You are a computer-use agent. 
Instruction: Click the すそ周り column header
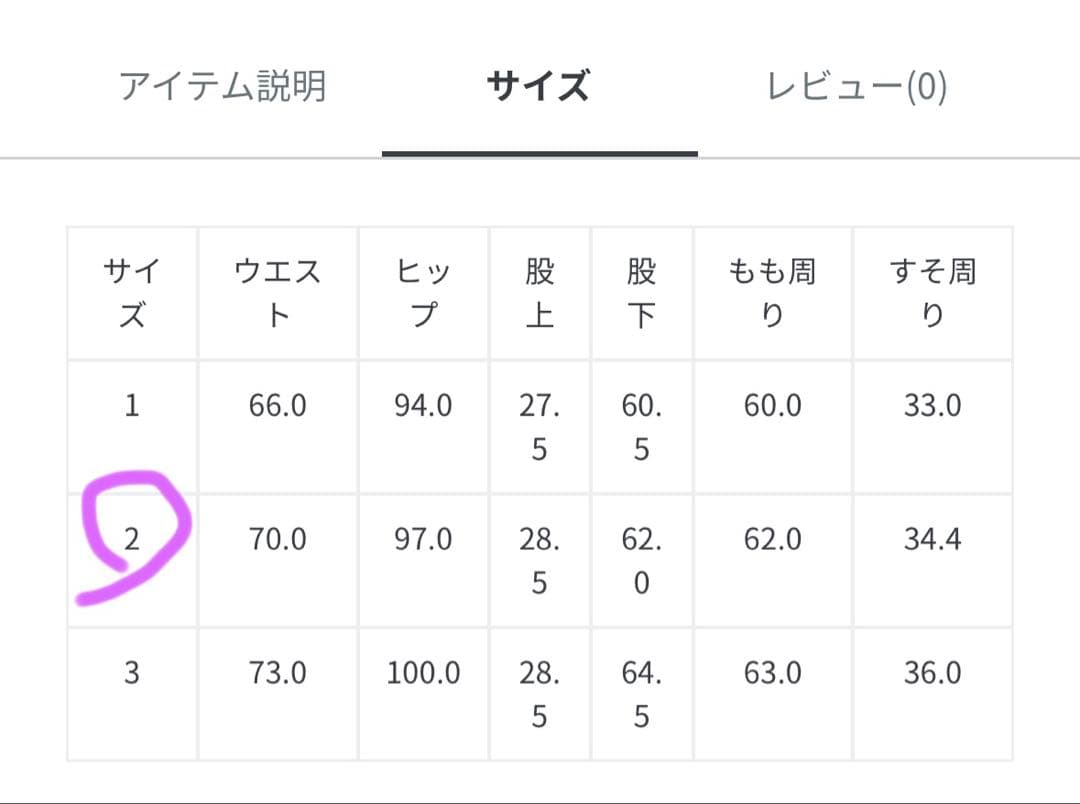pyautogui.click(x=932, y=291)
